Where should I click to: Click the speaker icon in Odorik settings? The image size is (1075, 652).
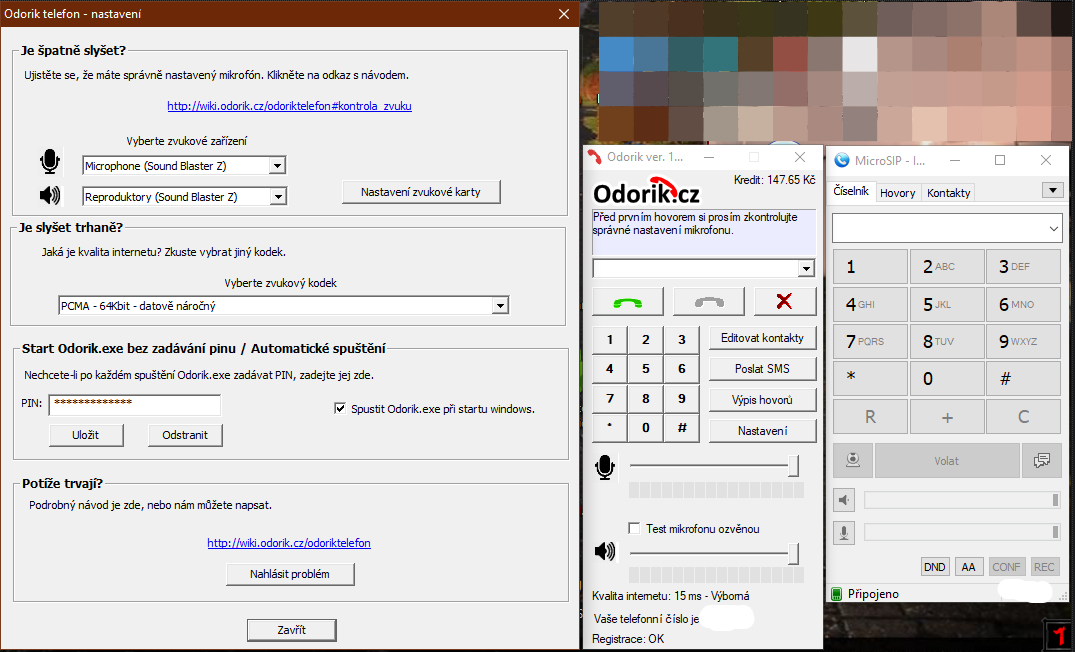49,195
